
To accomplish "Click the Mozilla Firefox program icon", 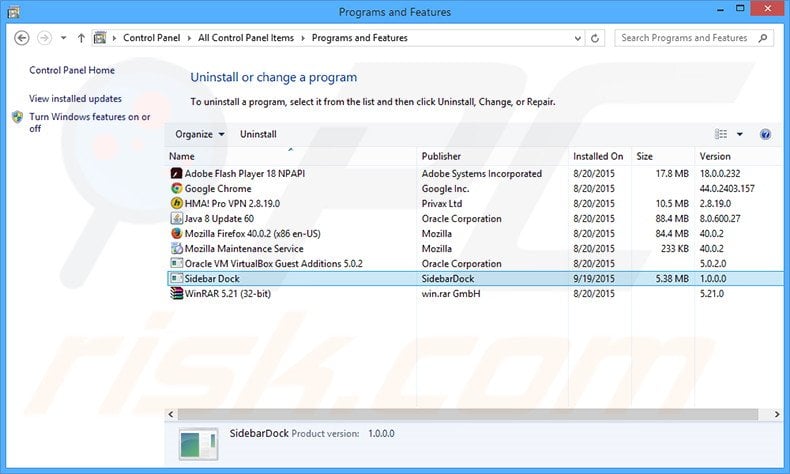I will point(176,234).
